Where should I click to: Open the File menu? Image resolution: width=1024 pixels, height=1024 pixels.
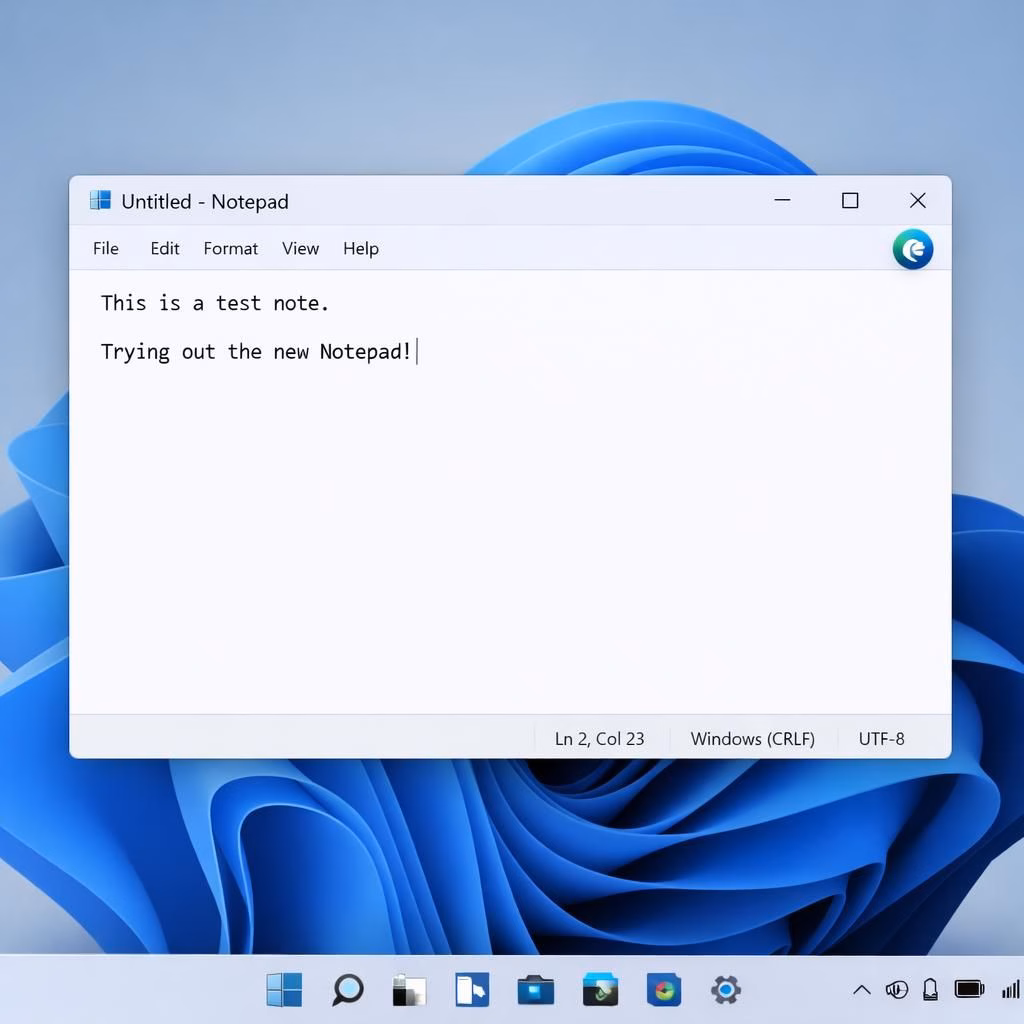click(x=106, y=249)
